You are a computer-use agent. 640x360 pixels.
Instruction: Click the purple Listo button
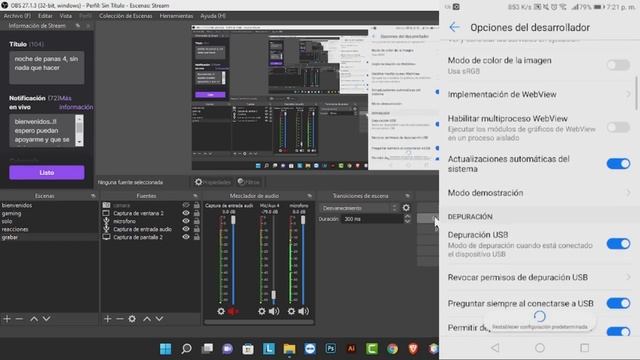pyautogui.click(x=47, y=172)
